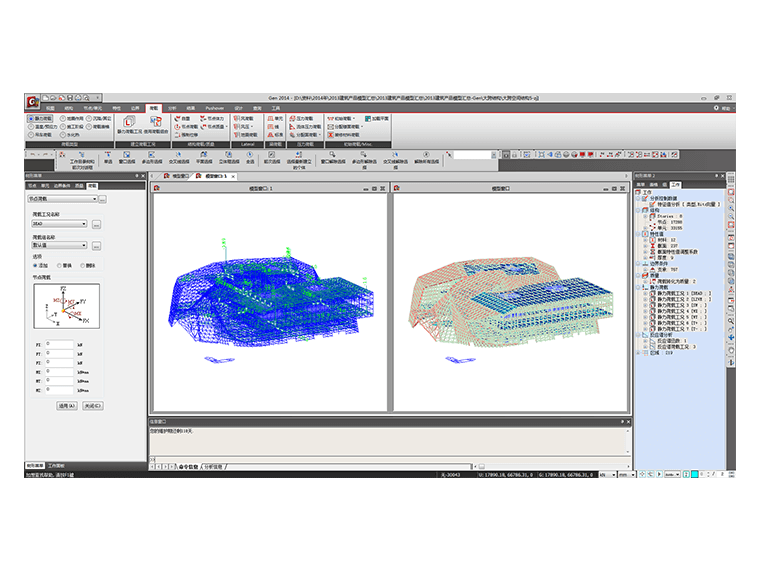Click the 使用荷载组合 load combination icon
The image size is (760, 577).
pos(156,125)
